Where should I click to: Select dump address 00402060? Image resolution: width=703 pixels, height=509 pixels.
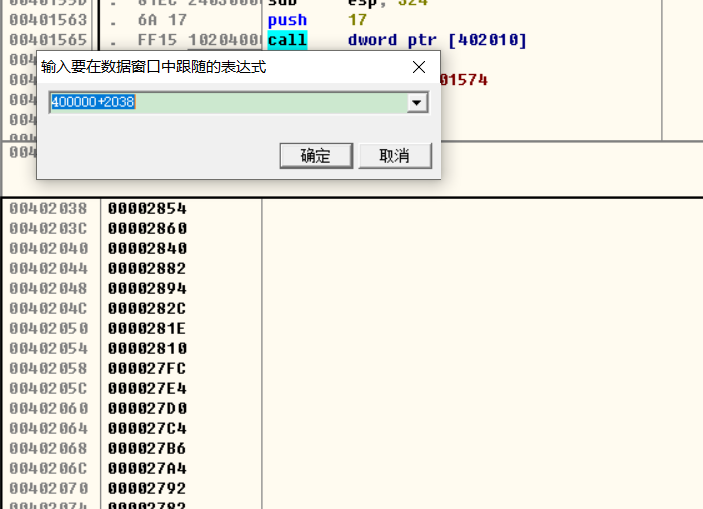tap(48, 409)
